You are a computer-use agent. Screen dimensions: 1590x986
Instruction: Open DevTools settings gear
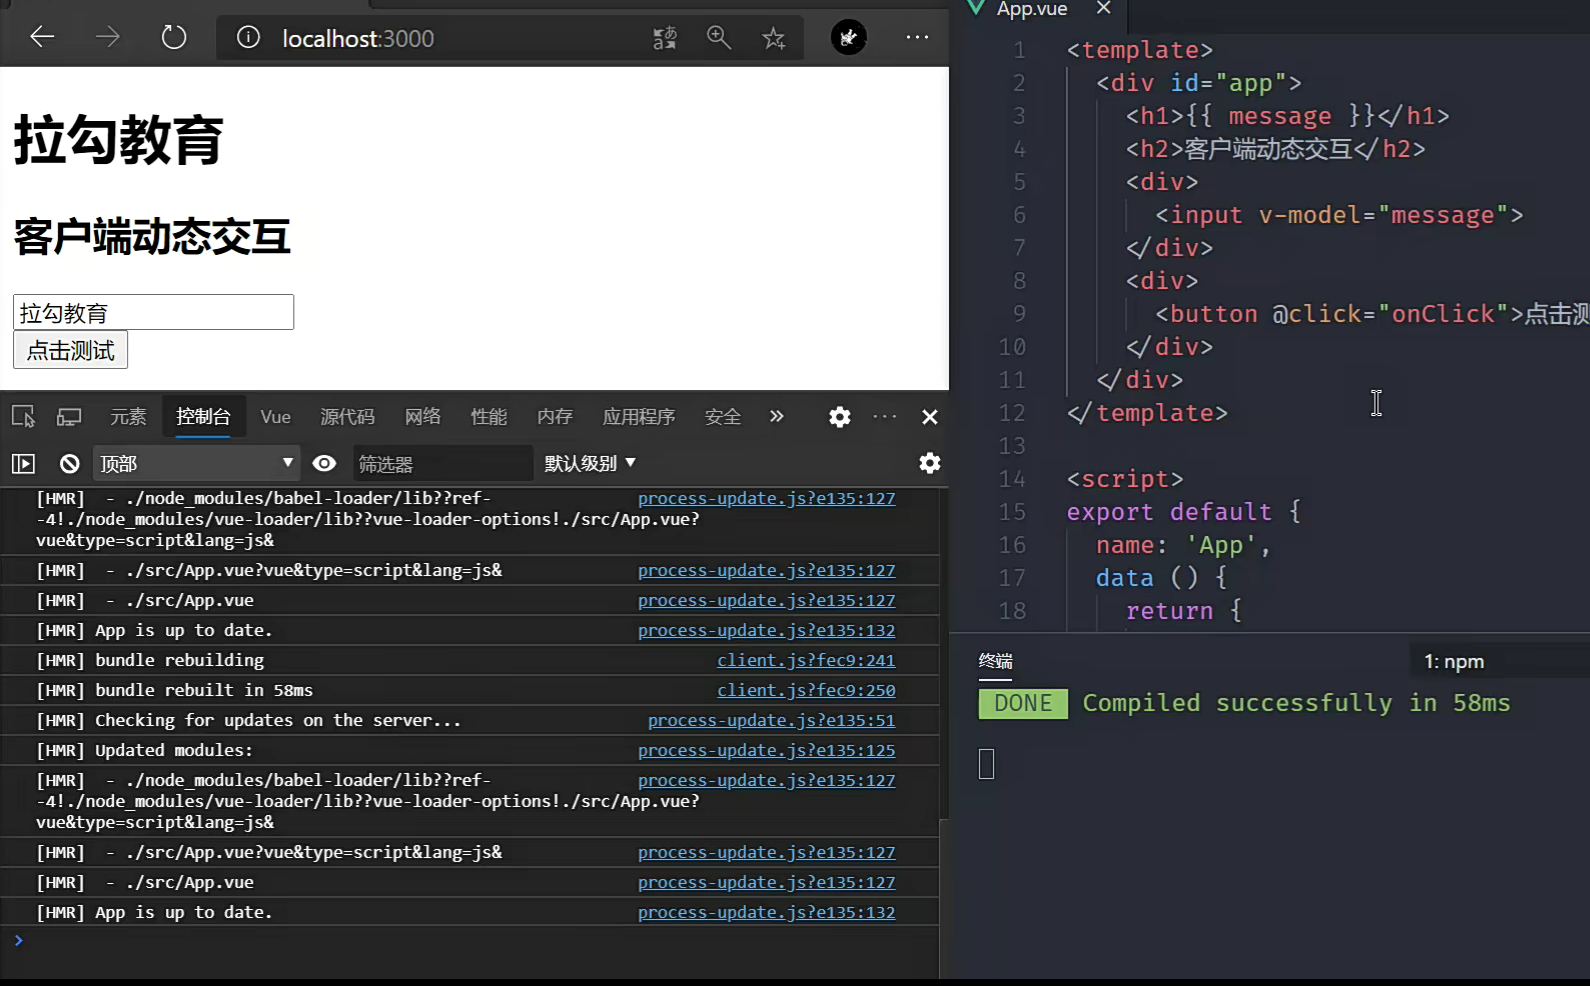coord(840,417)
